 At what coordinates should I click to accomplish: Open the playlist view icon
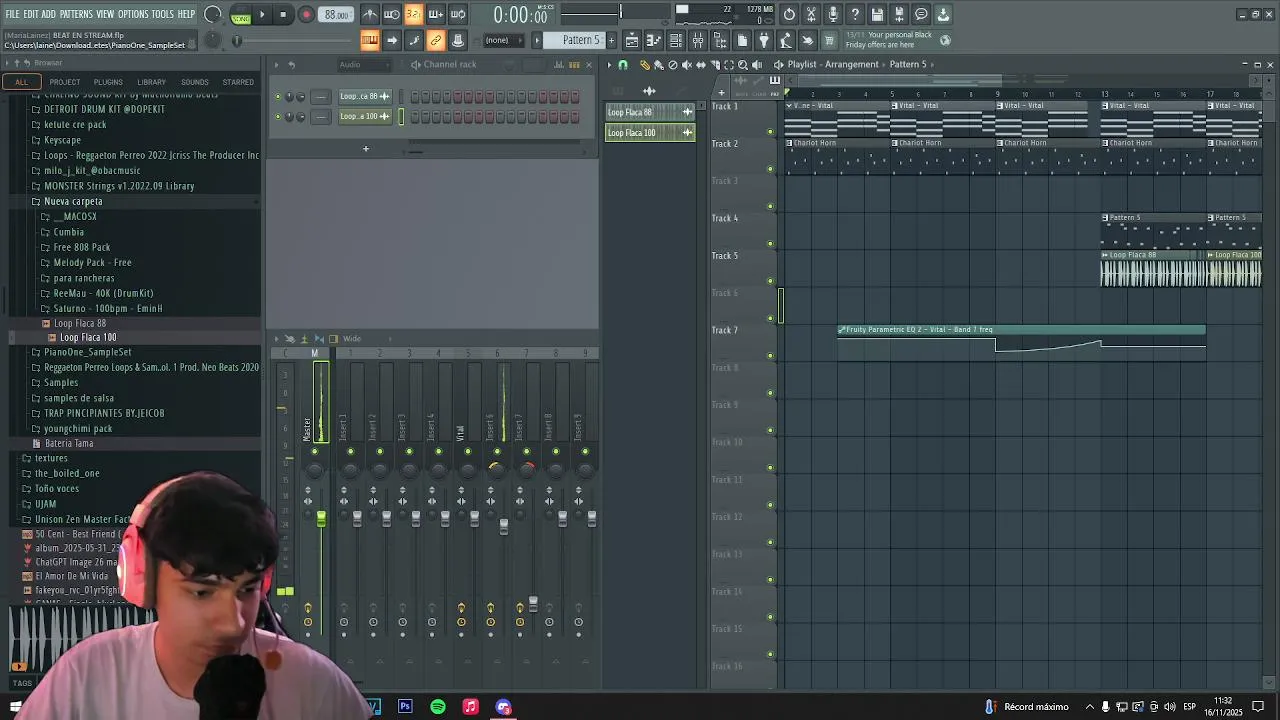point(632,40)
